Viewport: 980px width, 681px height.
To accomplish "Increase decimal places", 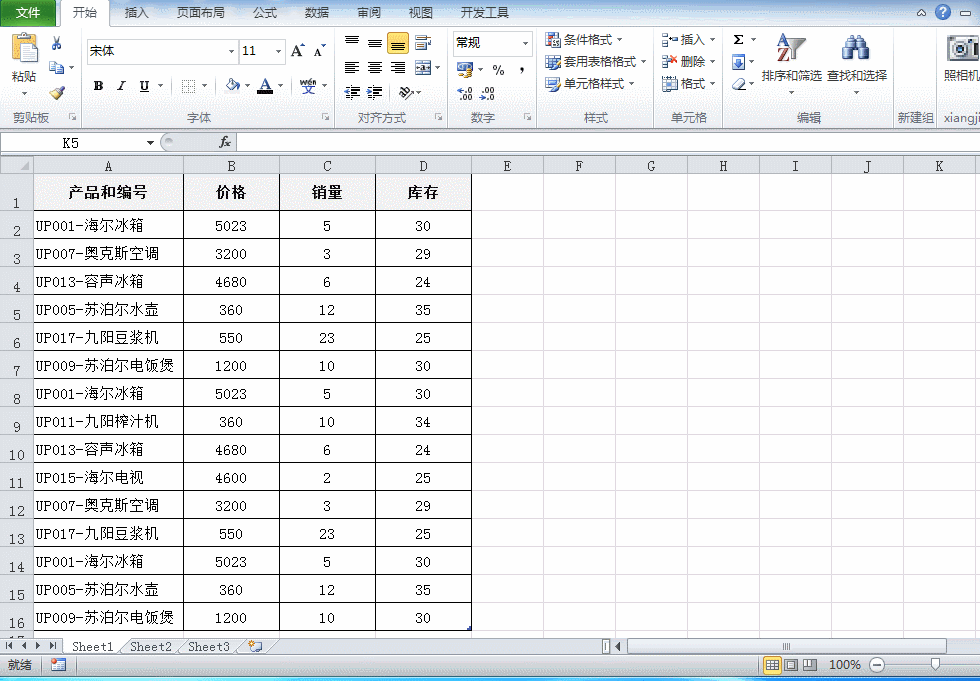I will (x=465, y=94).
